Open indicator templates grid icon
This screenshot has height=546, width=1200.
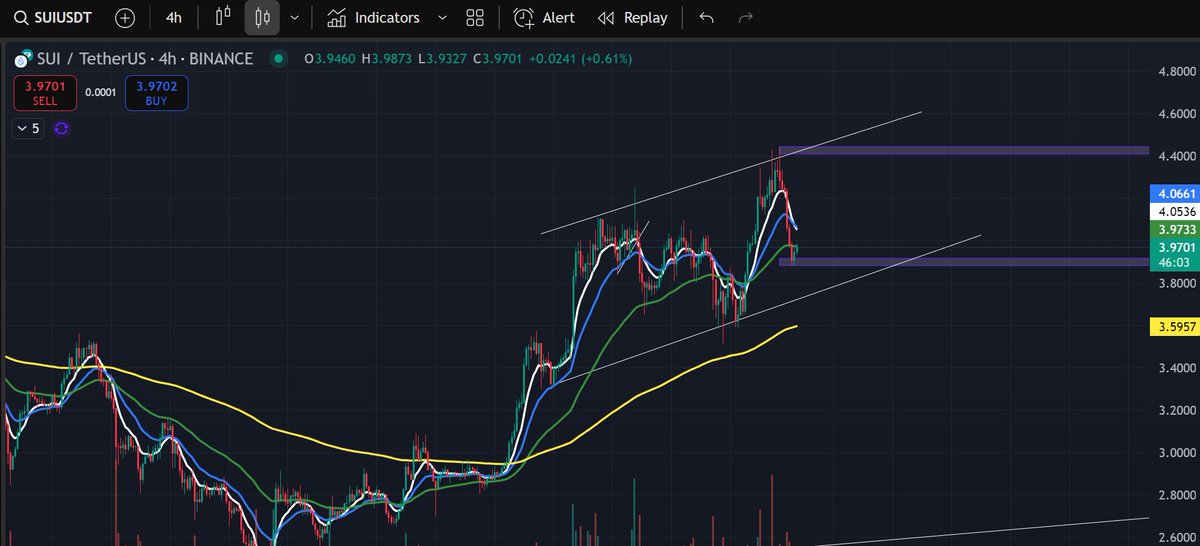(475, 18)
